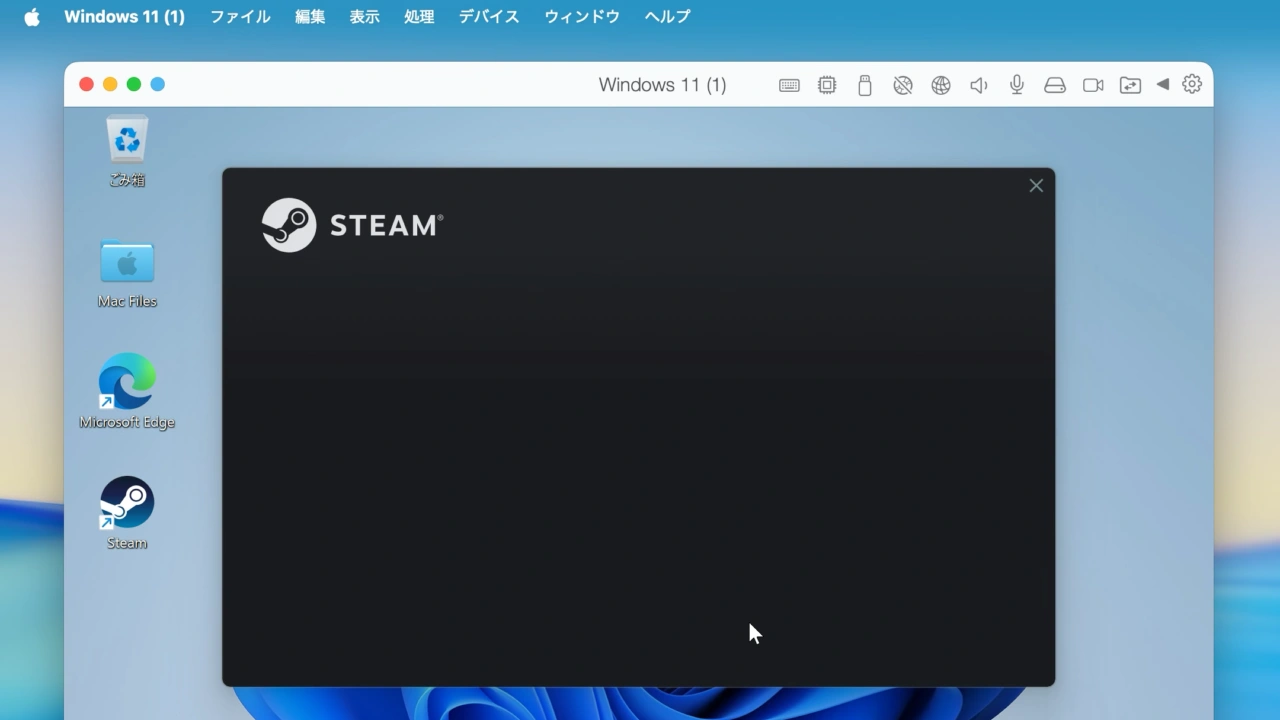Click the camera device icon
Image resolution: width=1280 pixels, height=720 pixels.
coord(1092,85)
